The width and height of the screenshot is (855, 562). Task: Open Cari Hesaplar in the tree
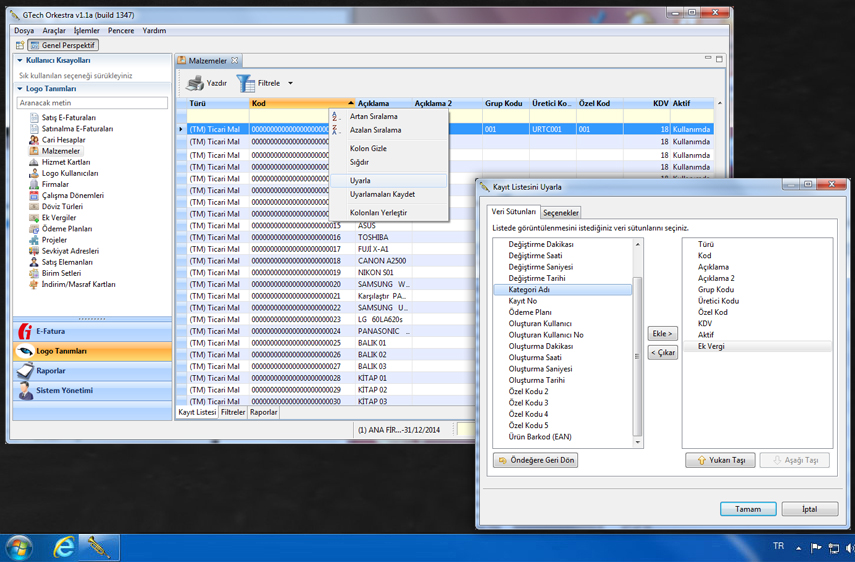(63, 140)
